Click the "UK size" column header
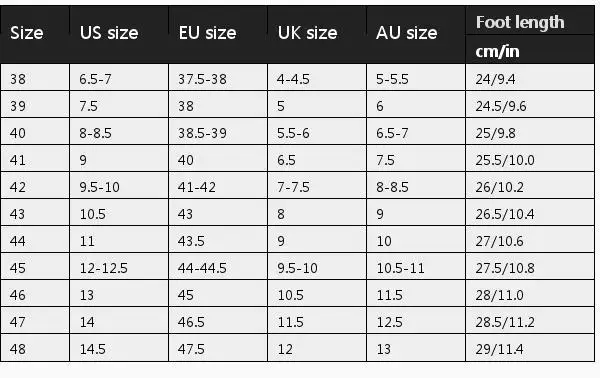 317,34
